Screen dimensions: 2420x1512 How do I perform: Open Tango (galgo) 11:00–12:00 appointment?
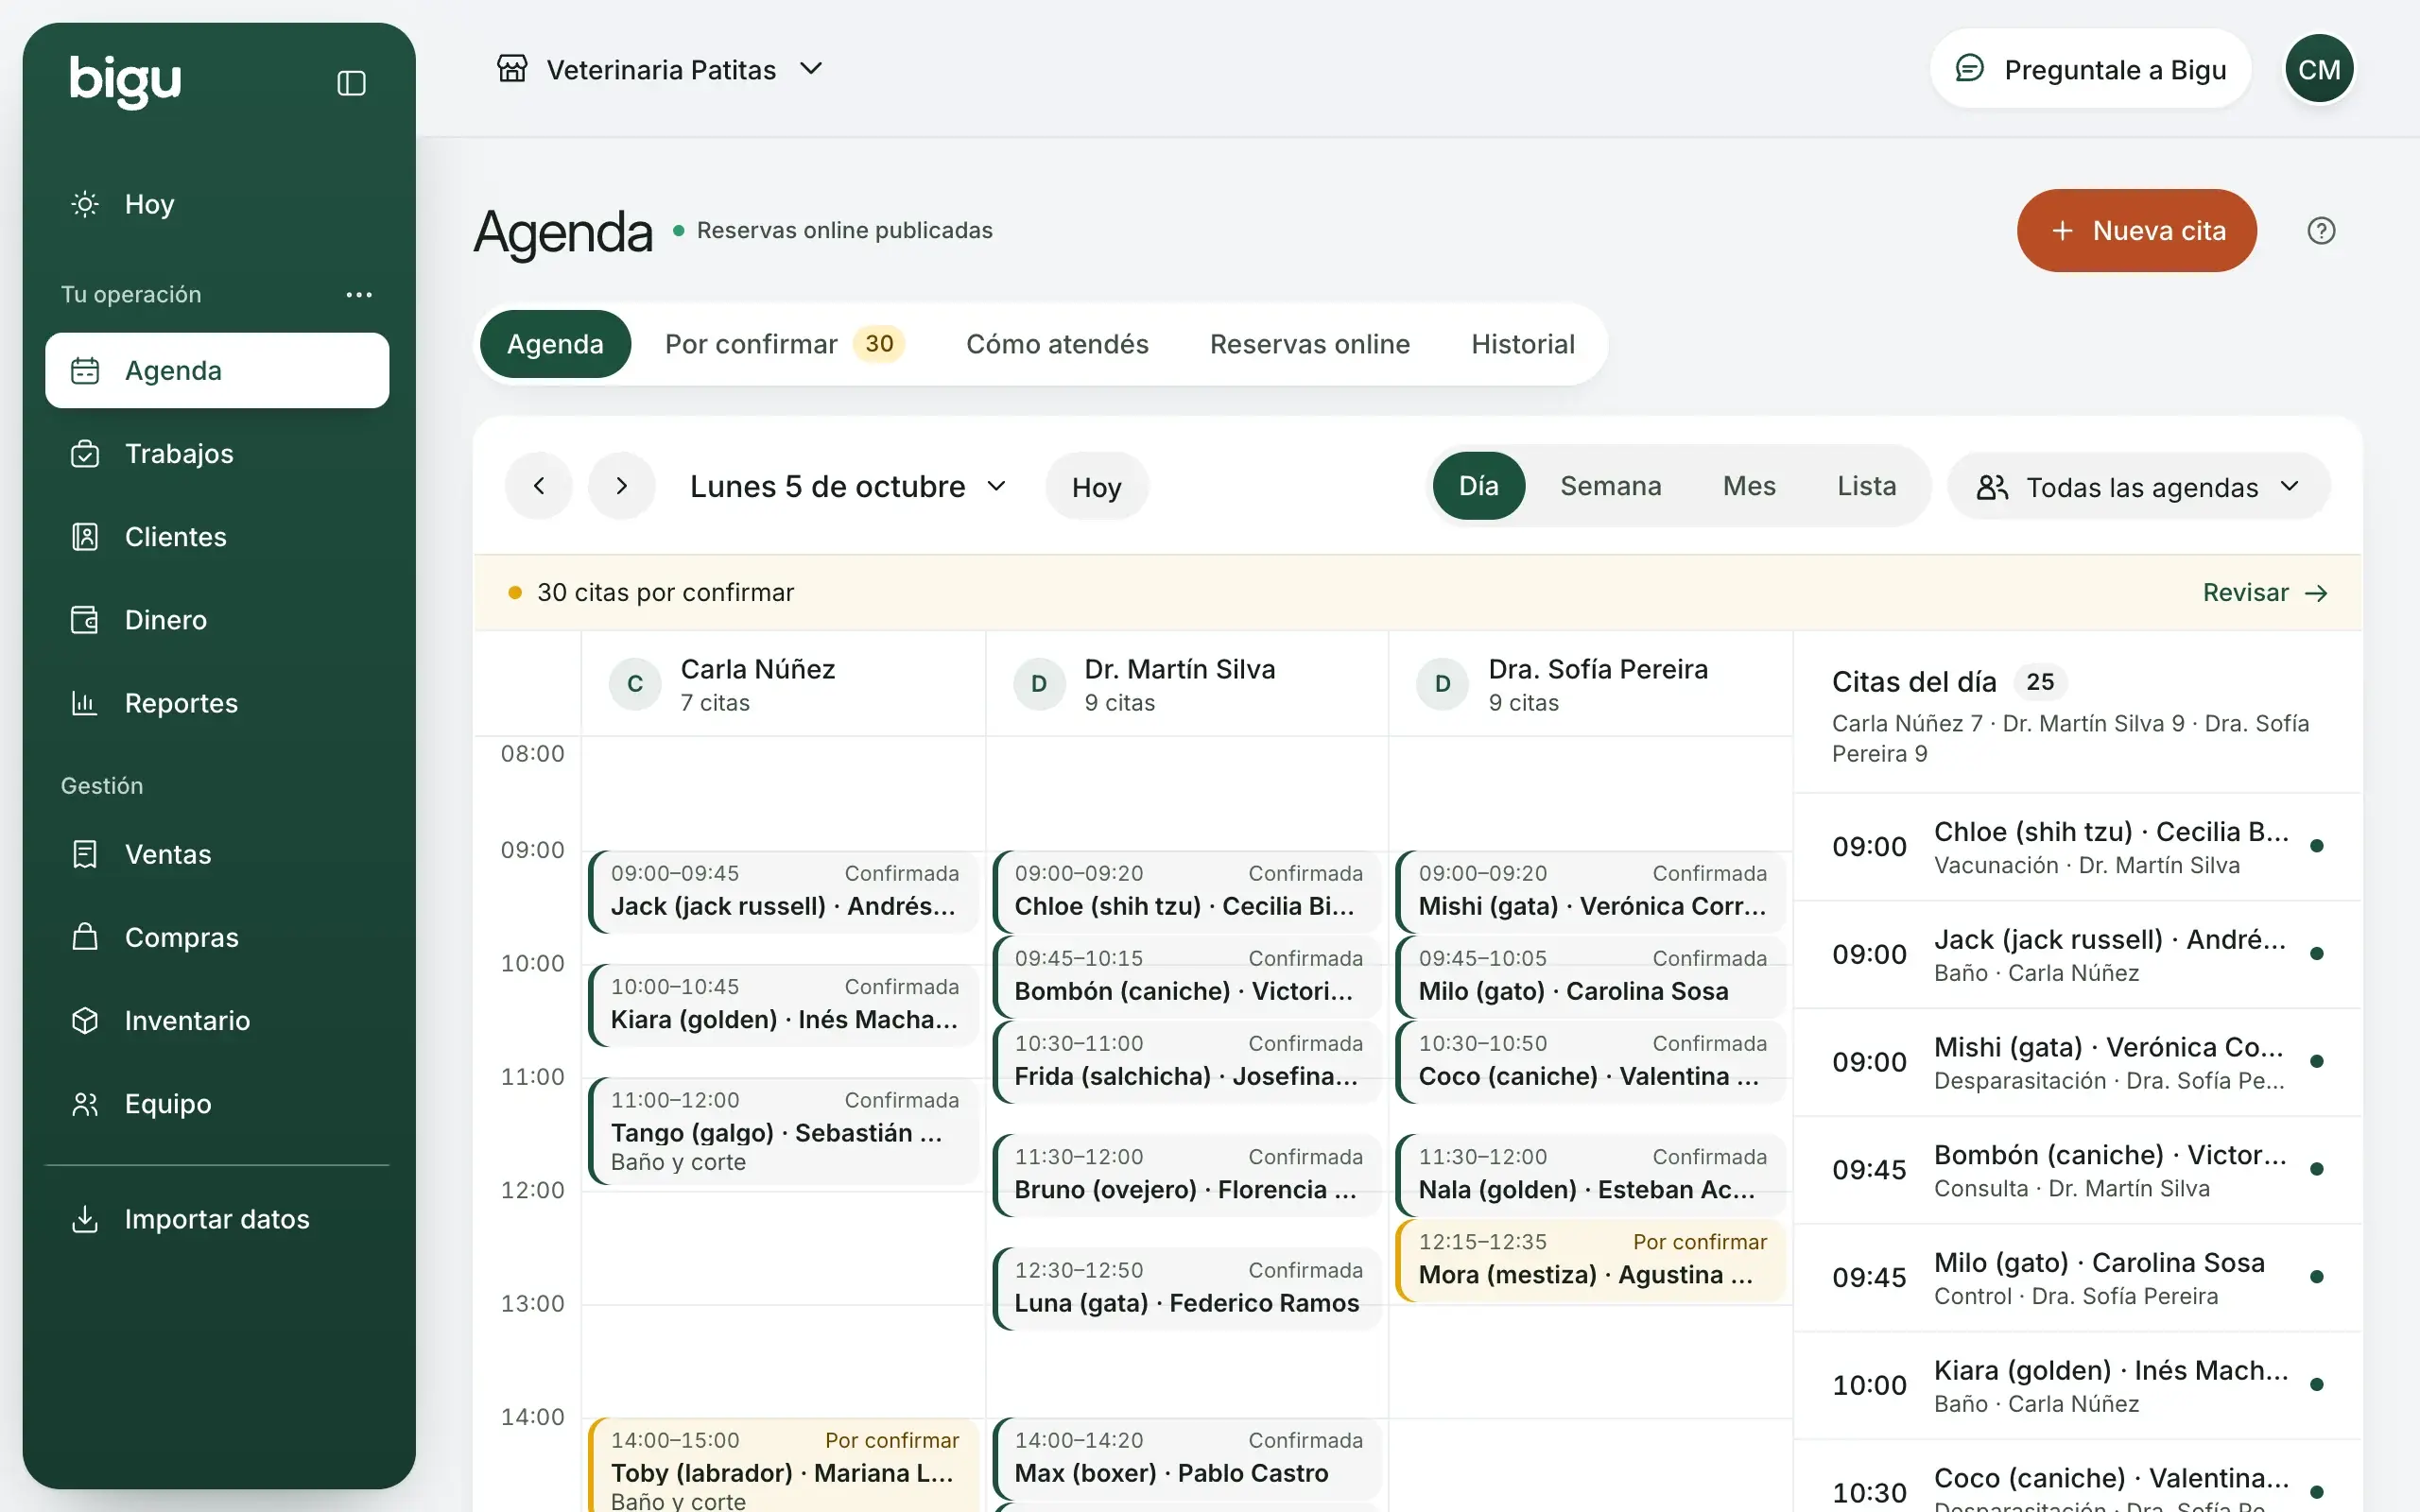coord(784,1131)
